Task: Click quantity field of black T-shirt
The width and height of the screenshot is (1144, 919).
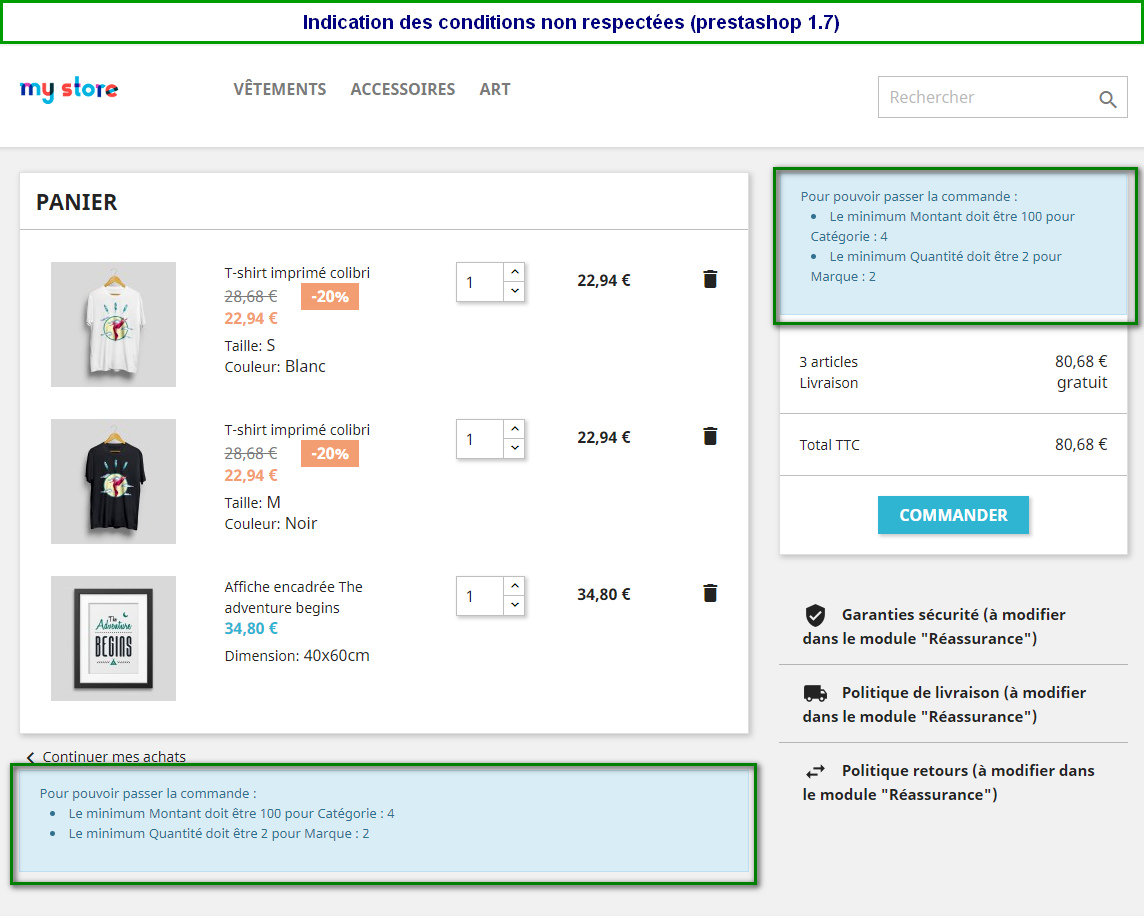Action: (x=480, y=439)
